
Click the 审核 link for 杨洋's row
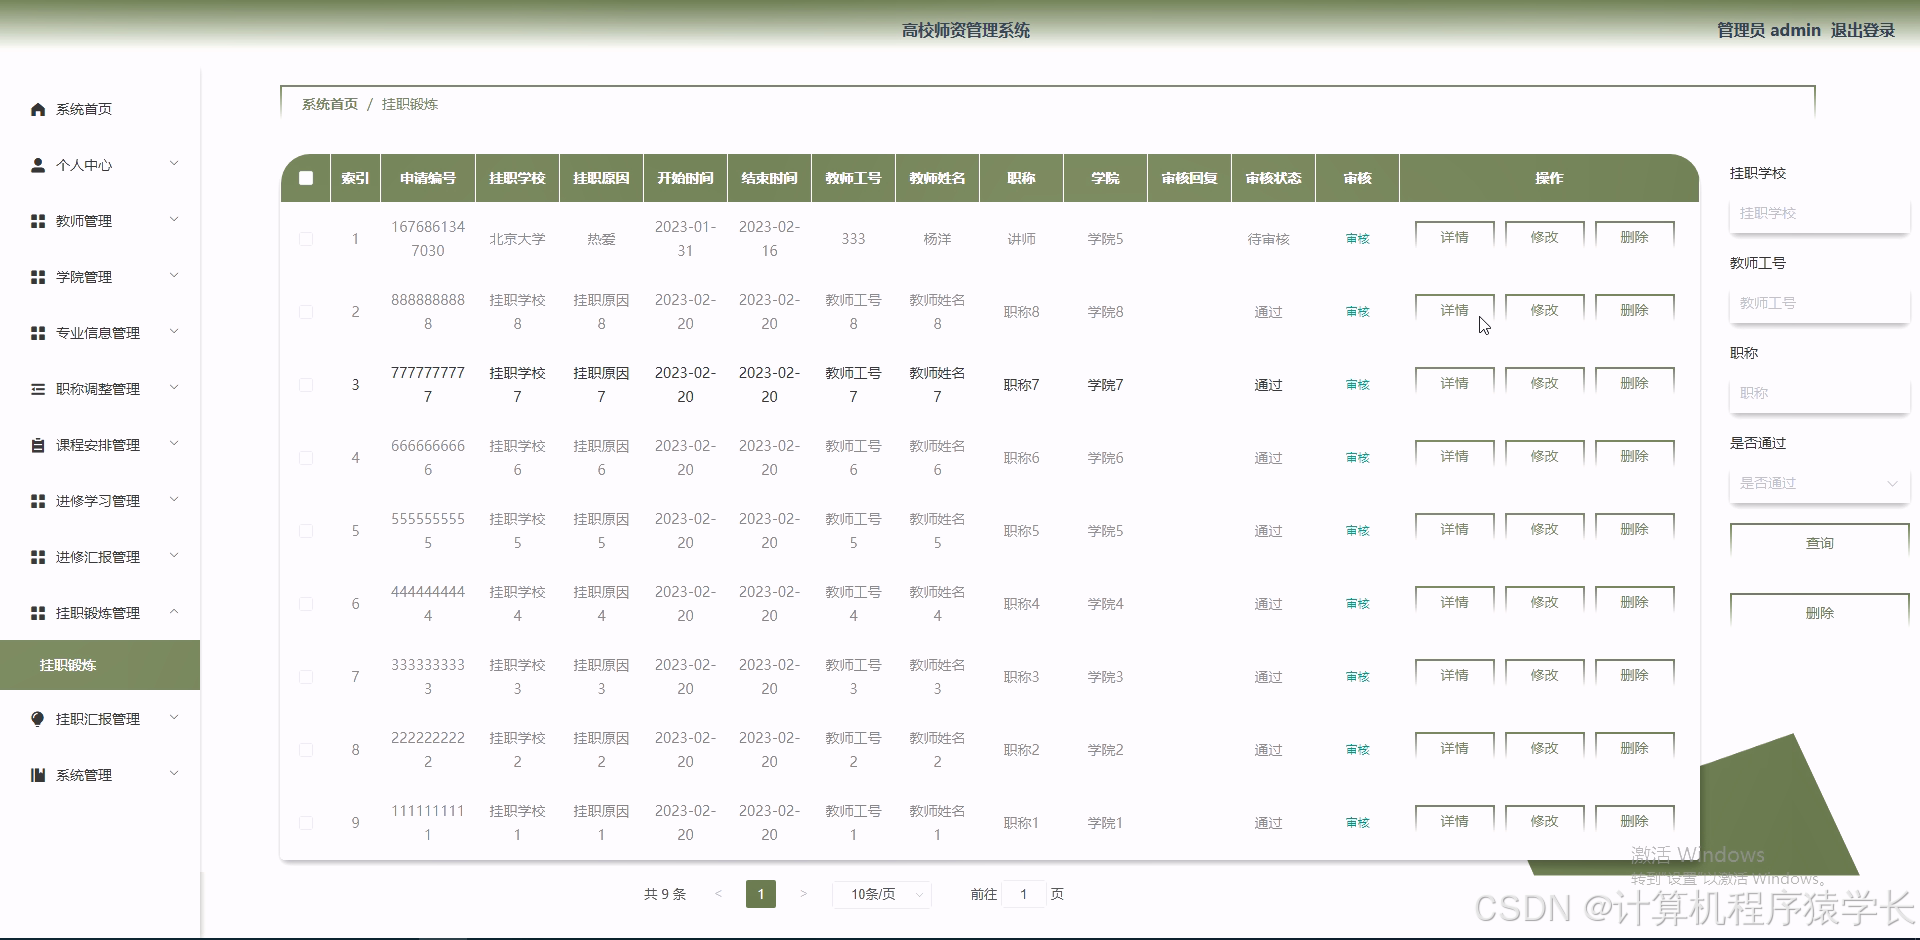pyautogui.click(x=1357, y=239)
